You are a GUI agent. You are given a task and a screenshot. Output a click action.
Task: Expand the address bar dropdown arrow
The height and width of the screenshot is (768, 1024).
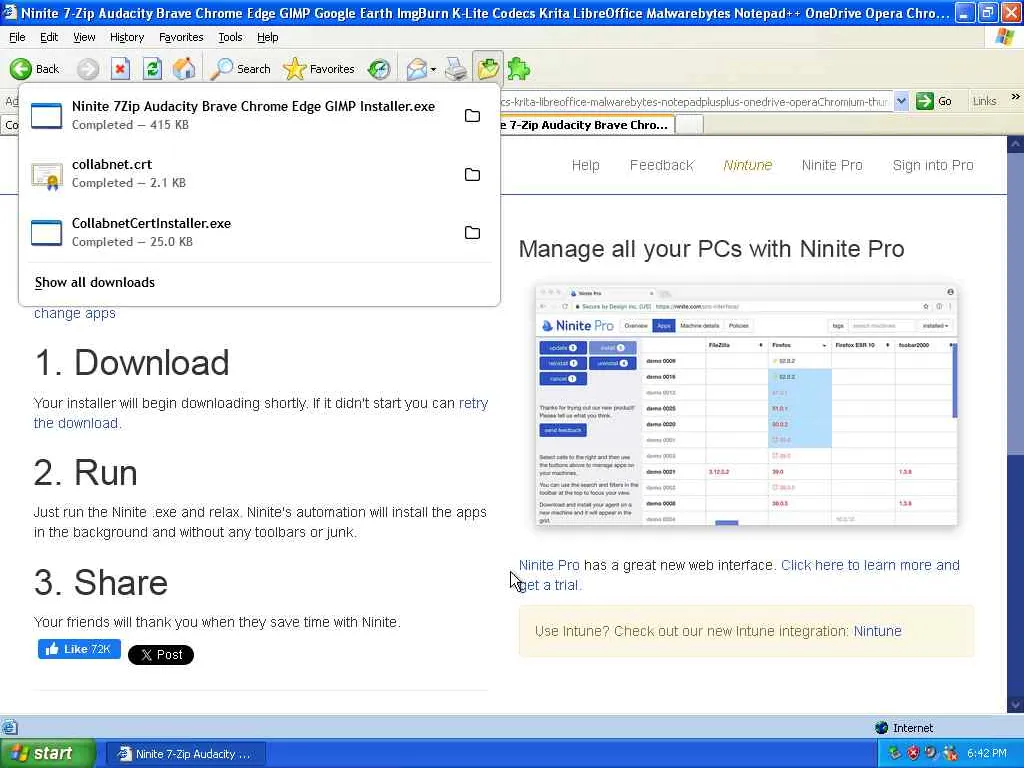901,101
